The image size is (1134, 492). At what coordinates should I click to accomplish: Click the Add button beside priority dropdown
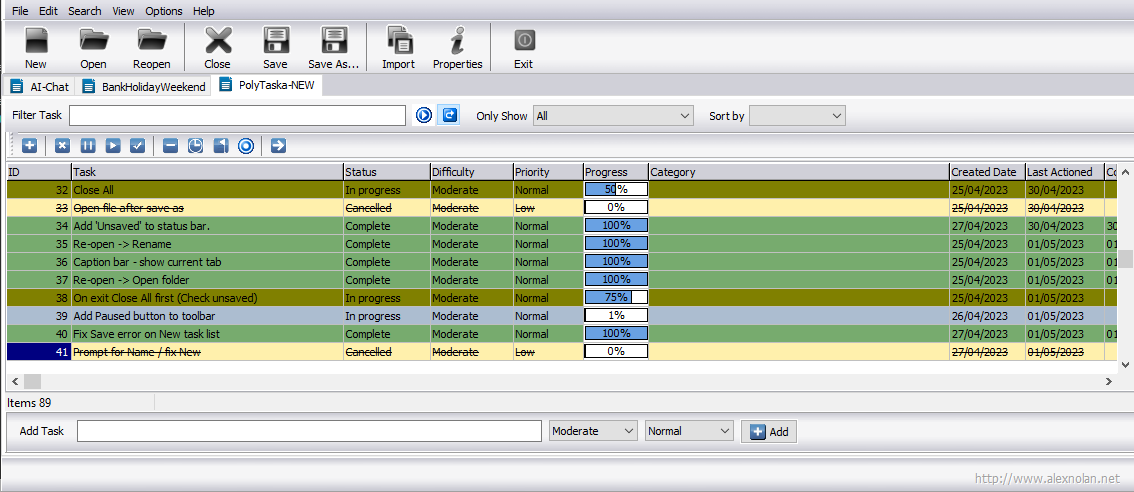(x=769, y=431)
